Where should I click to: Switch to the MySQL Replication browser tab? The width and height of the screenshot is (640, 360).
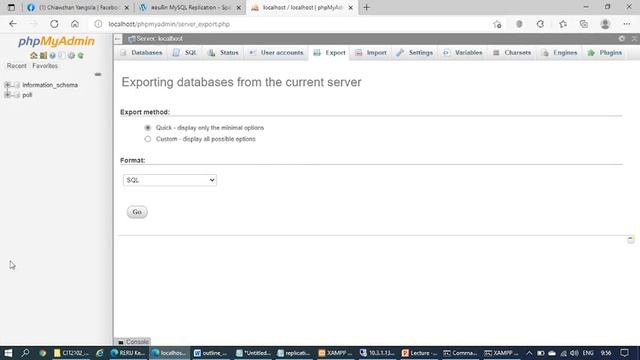coord(190,8)
